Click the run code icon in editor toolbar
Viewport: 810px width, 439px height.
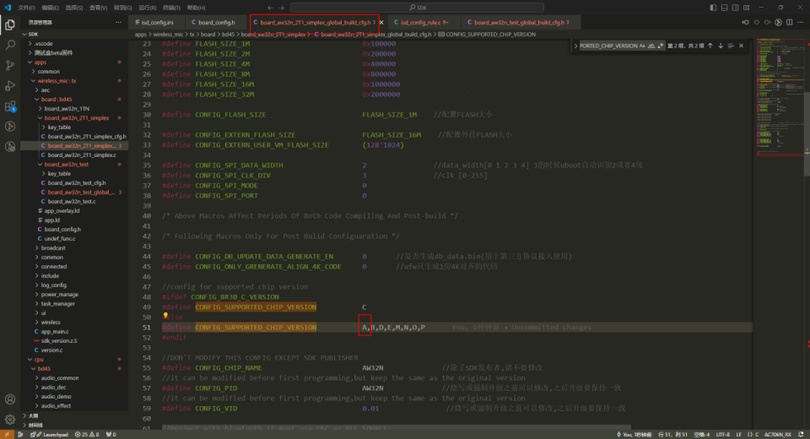pyautogui.click(x=778, y=22)
